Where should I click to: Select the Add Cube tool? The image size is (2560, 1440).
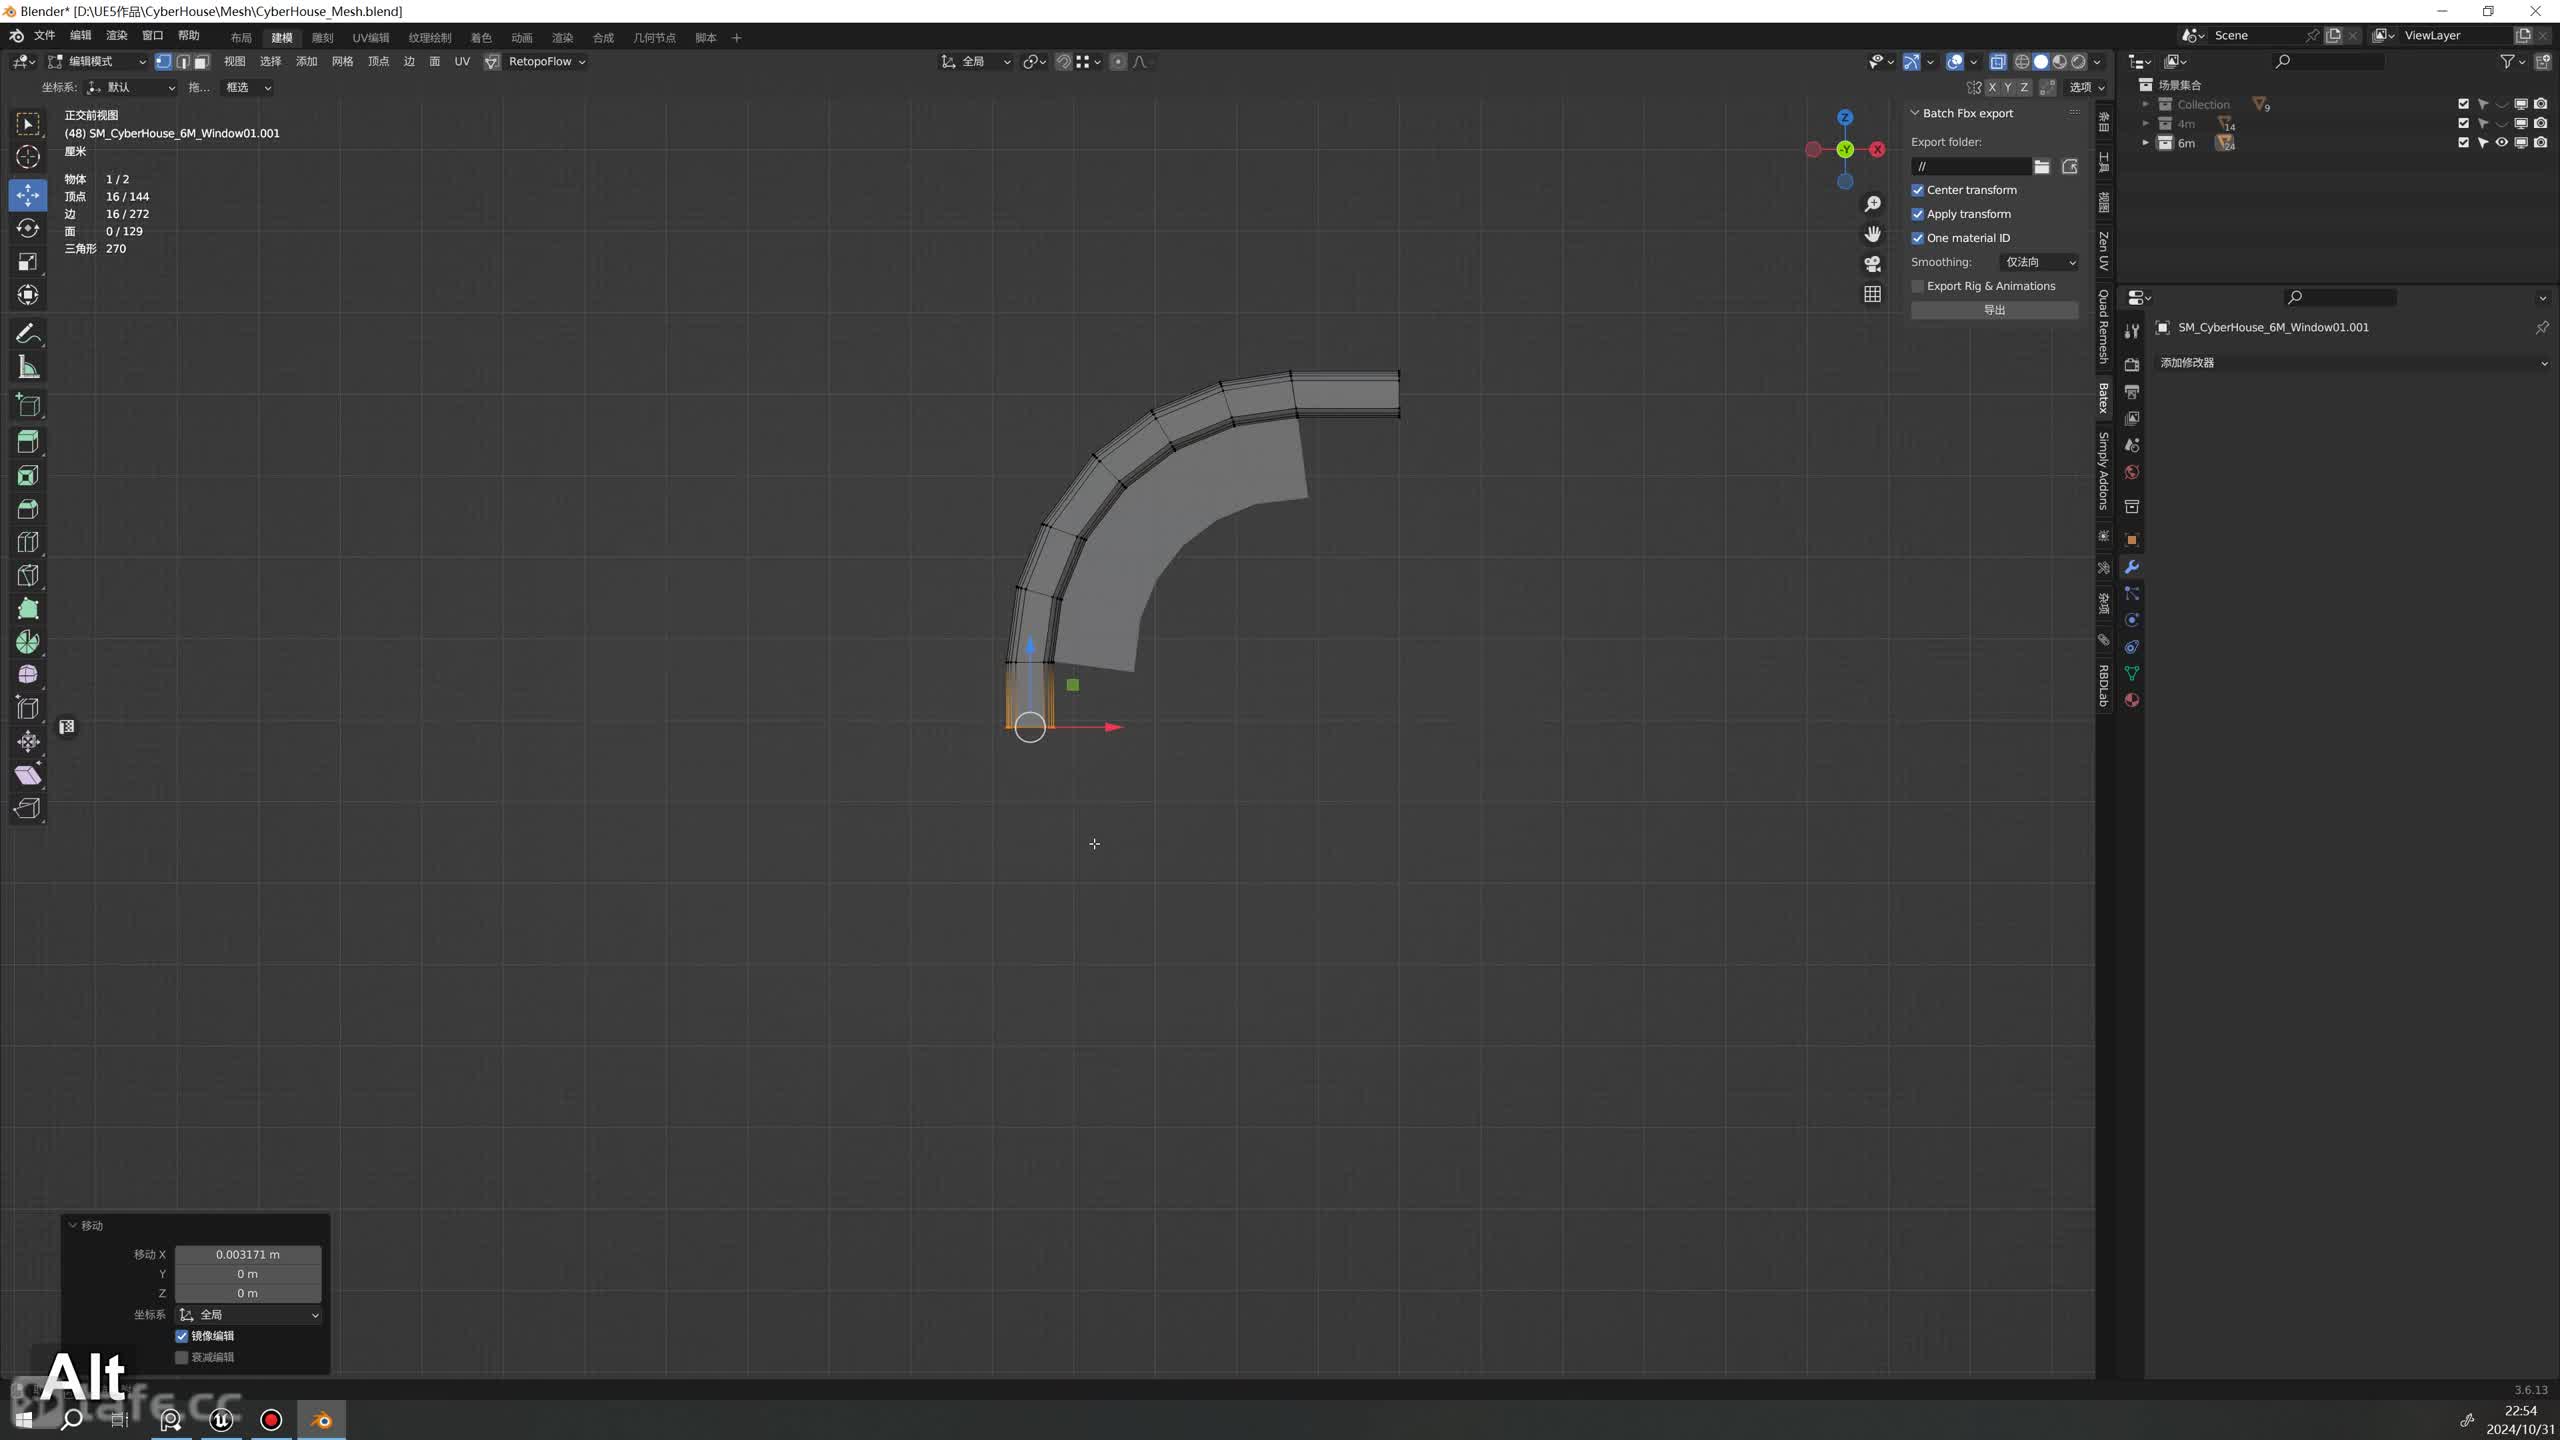tap(28, 405)
